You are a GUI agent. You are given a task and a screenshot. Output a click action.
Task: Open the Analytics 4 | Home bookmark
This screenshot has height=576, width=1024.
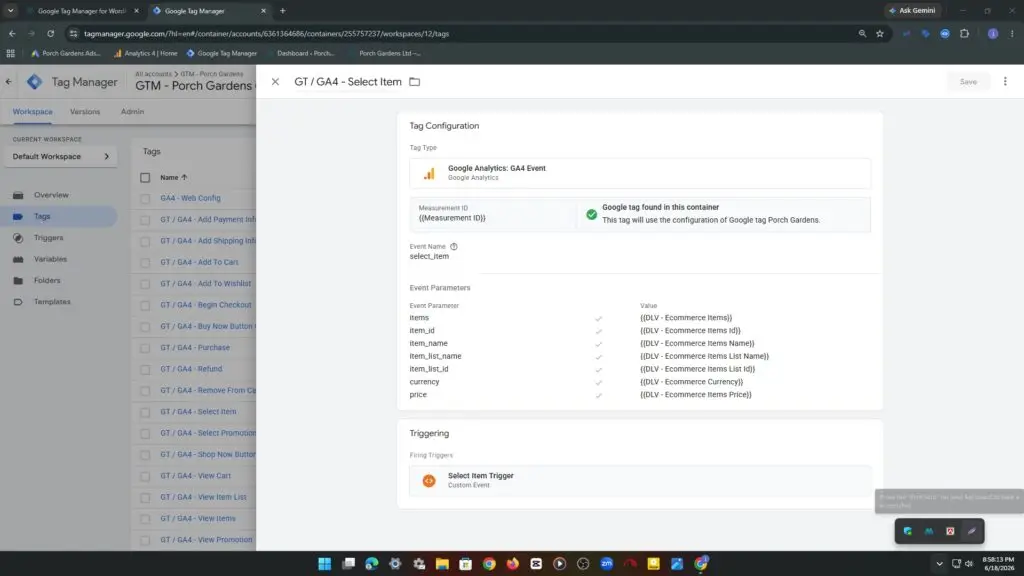145,53
